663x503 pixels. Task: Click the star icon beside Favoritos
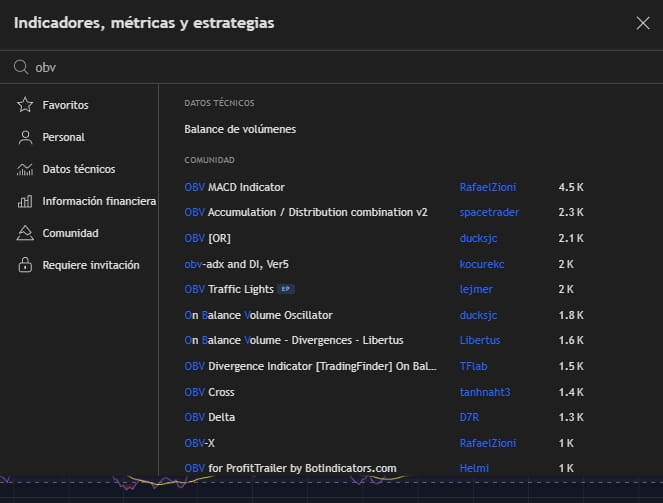(x=25, y=105)
